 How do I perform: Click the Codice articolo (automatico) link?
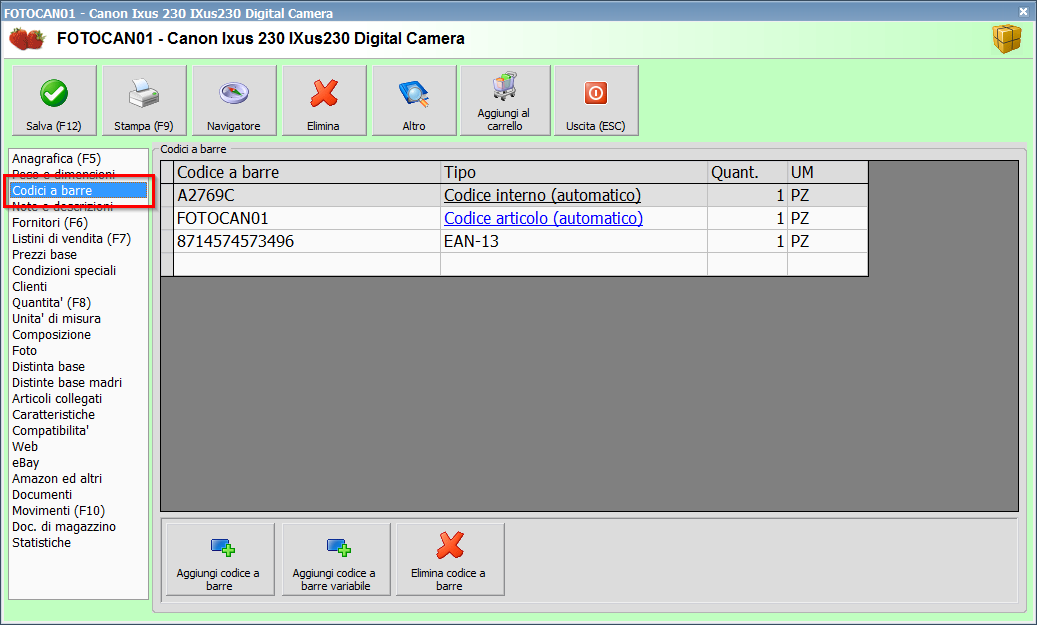click(x=543, y=218)
